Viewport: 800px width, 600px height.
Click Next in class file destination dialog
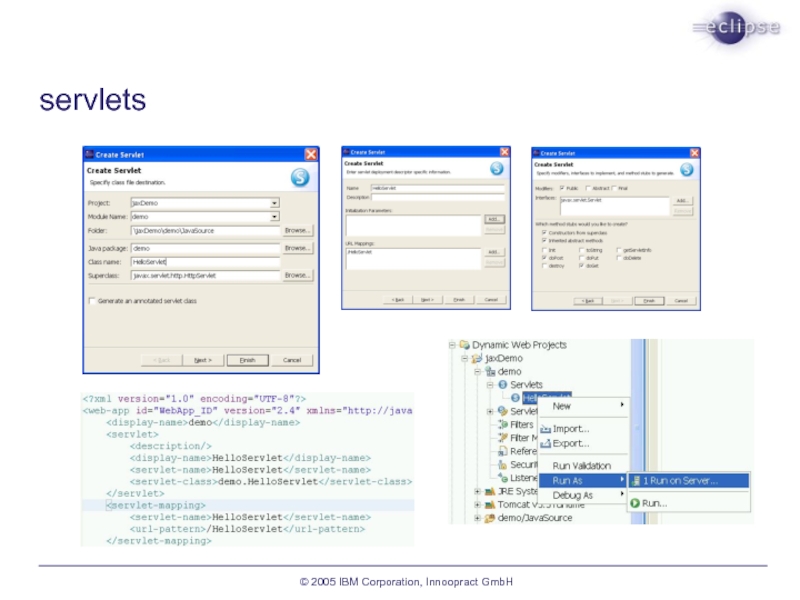pyautogui.click(x=203, y=360)
